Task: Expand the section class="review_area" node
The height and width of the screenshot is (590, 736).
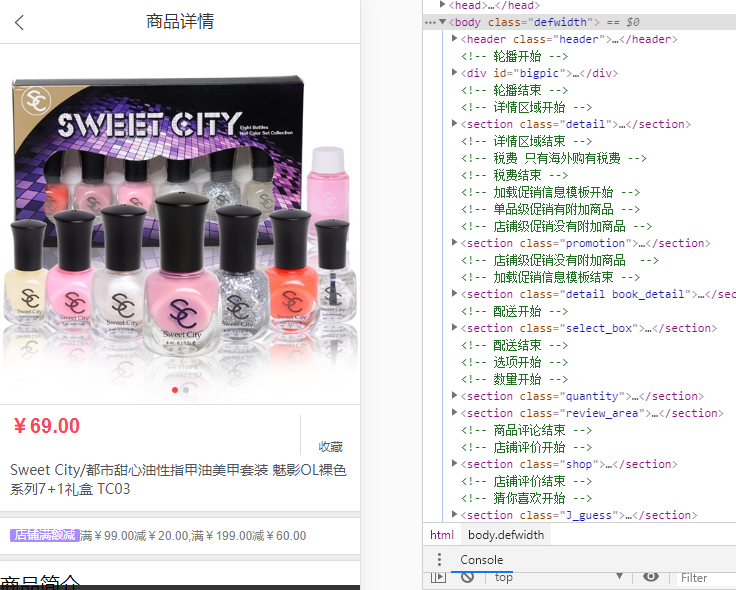Action: point(454,413)
